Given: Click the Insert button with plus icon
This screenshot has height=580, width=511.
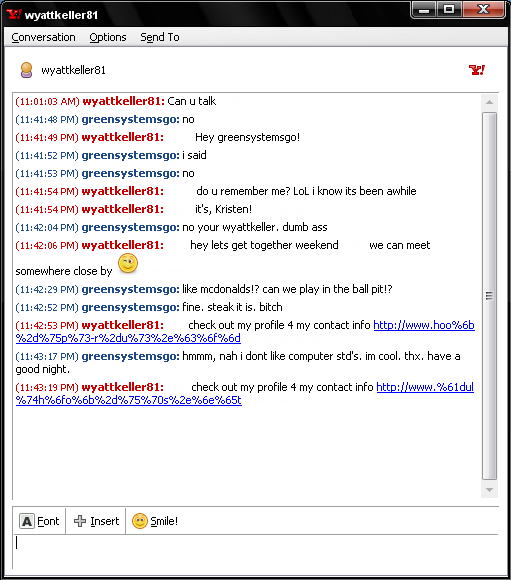Looking at the screenshot, I should pyautogui.click(x=96, y=521).
